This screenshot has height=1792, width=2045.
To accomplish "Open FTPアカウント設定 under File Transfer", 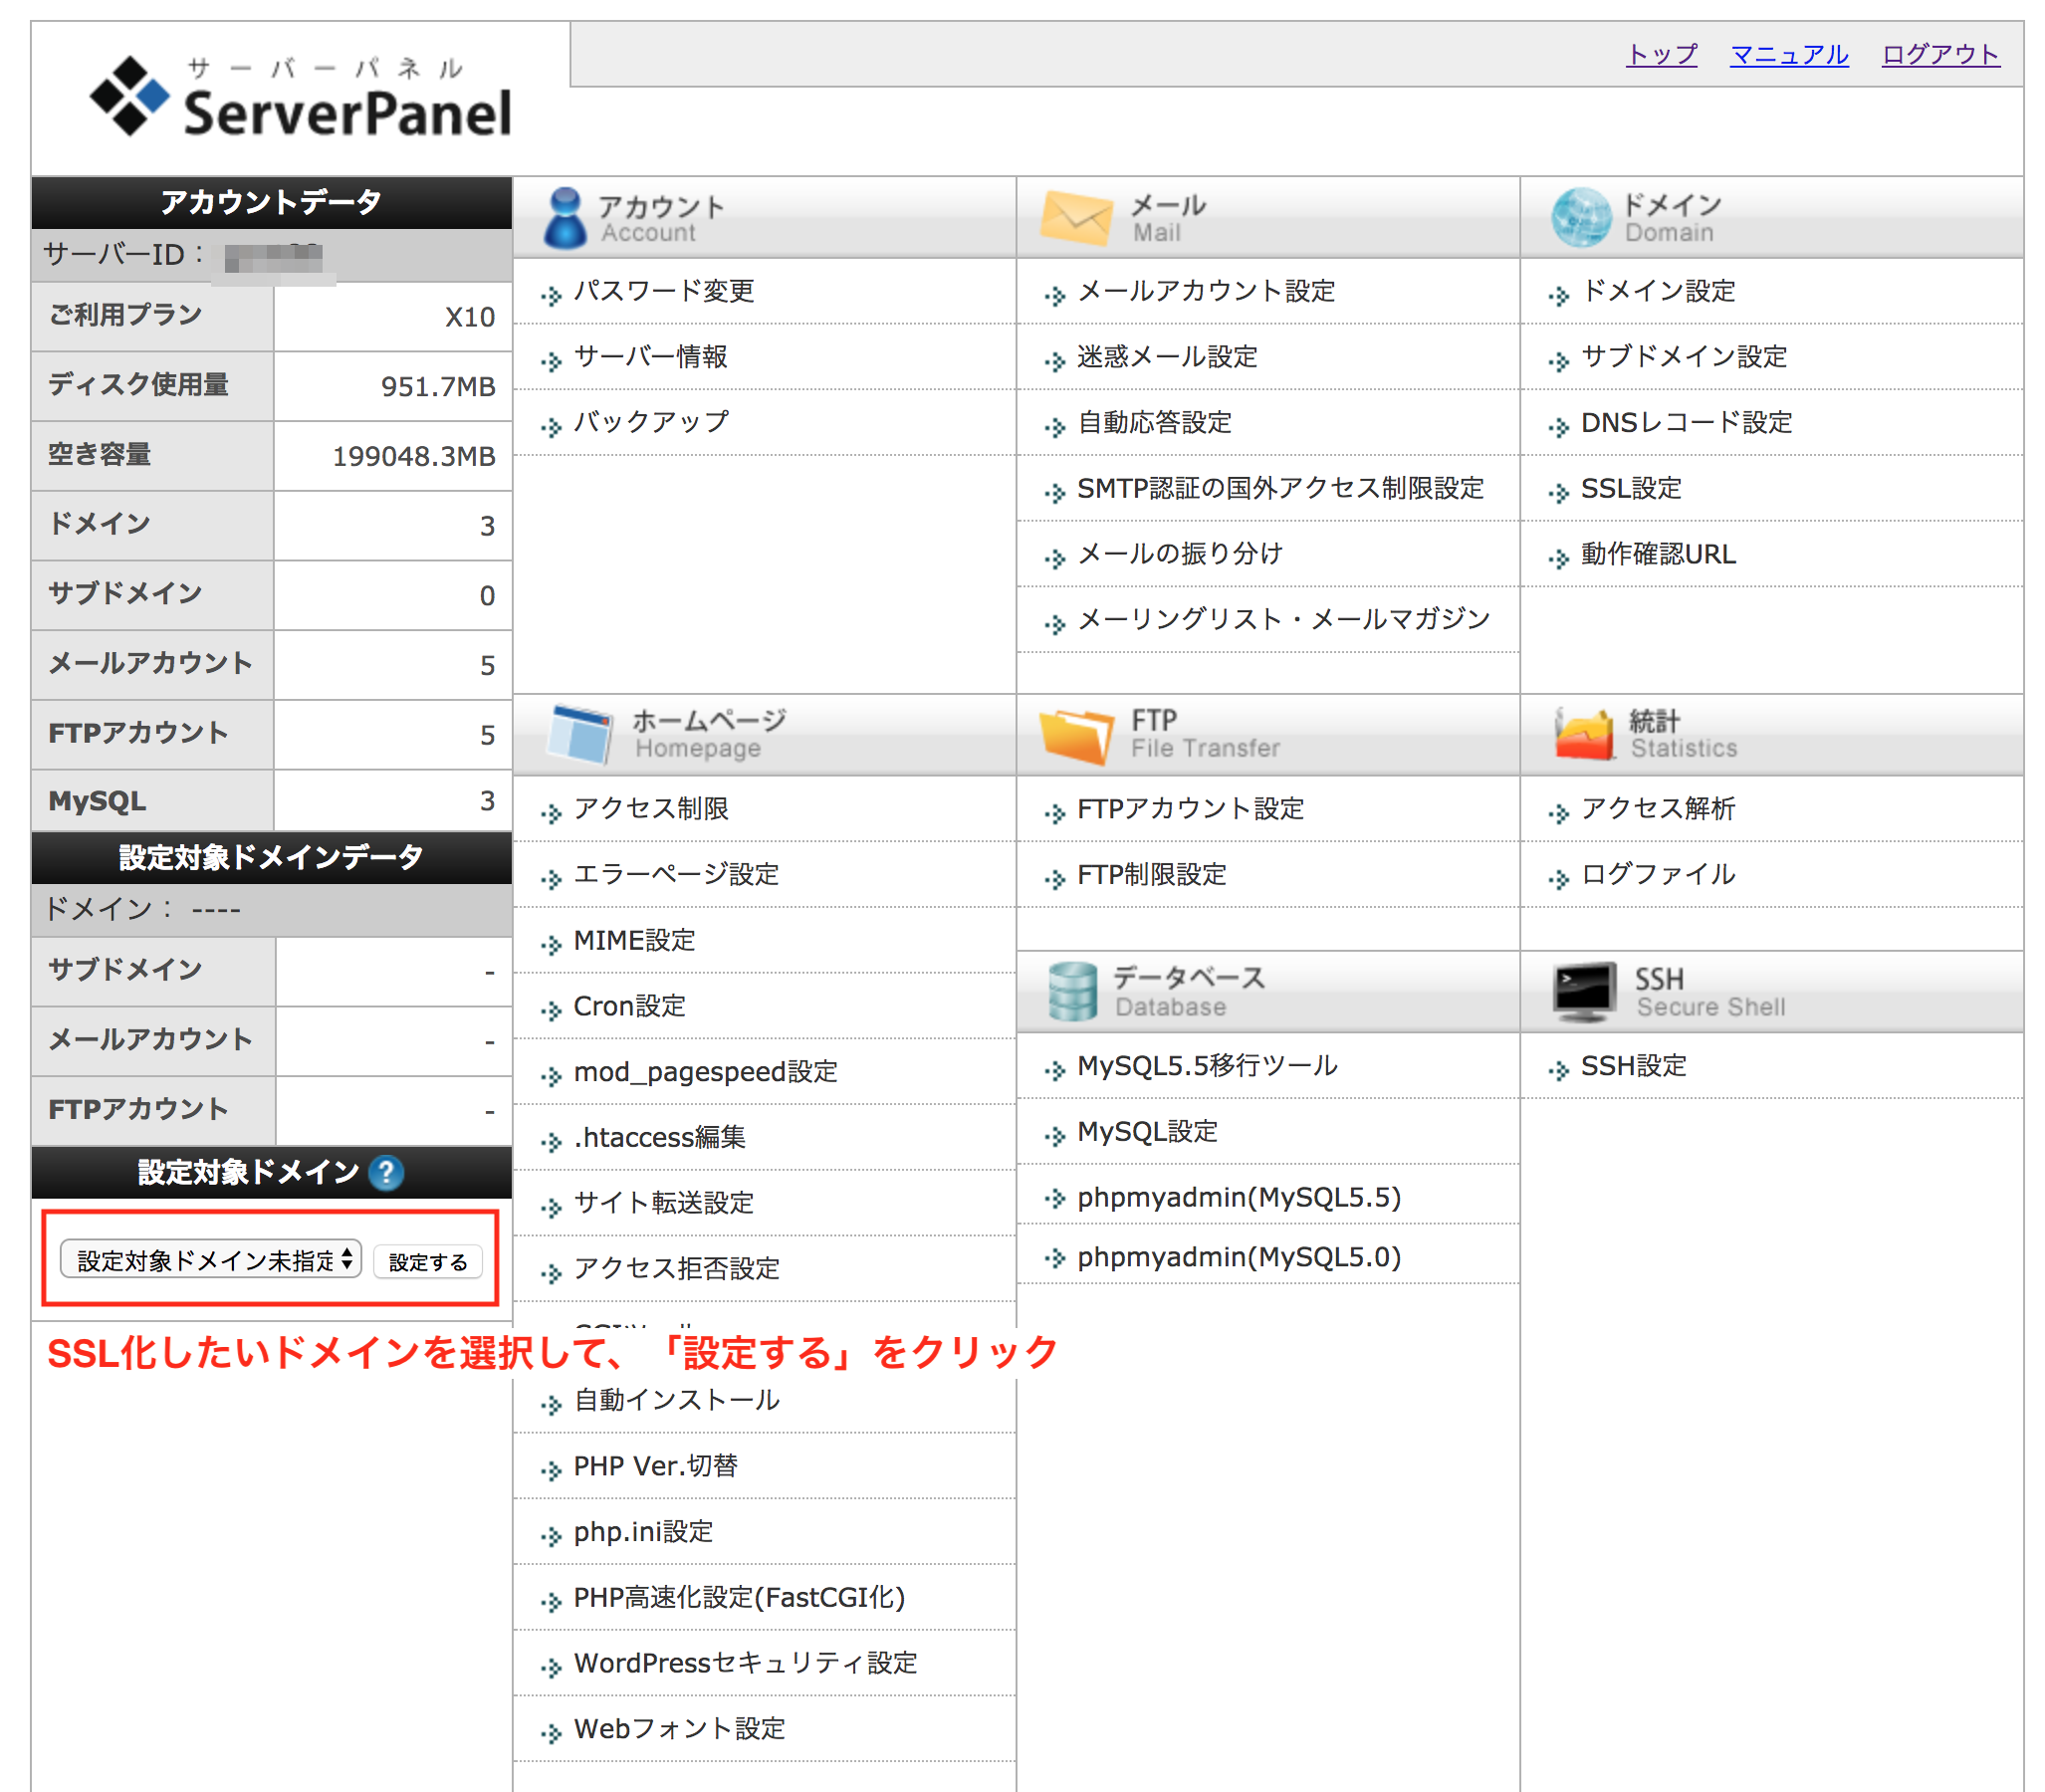I will point(1190,809).
